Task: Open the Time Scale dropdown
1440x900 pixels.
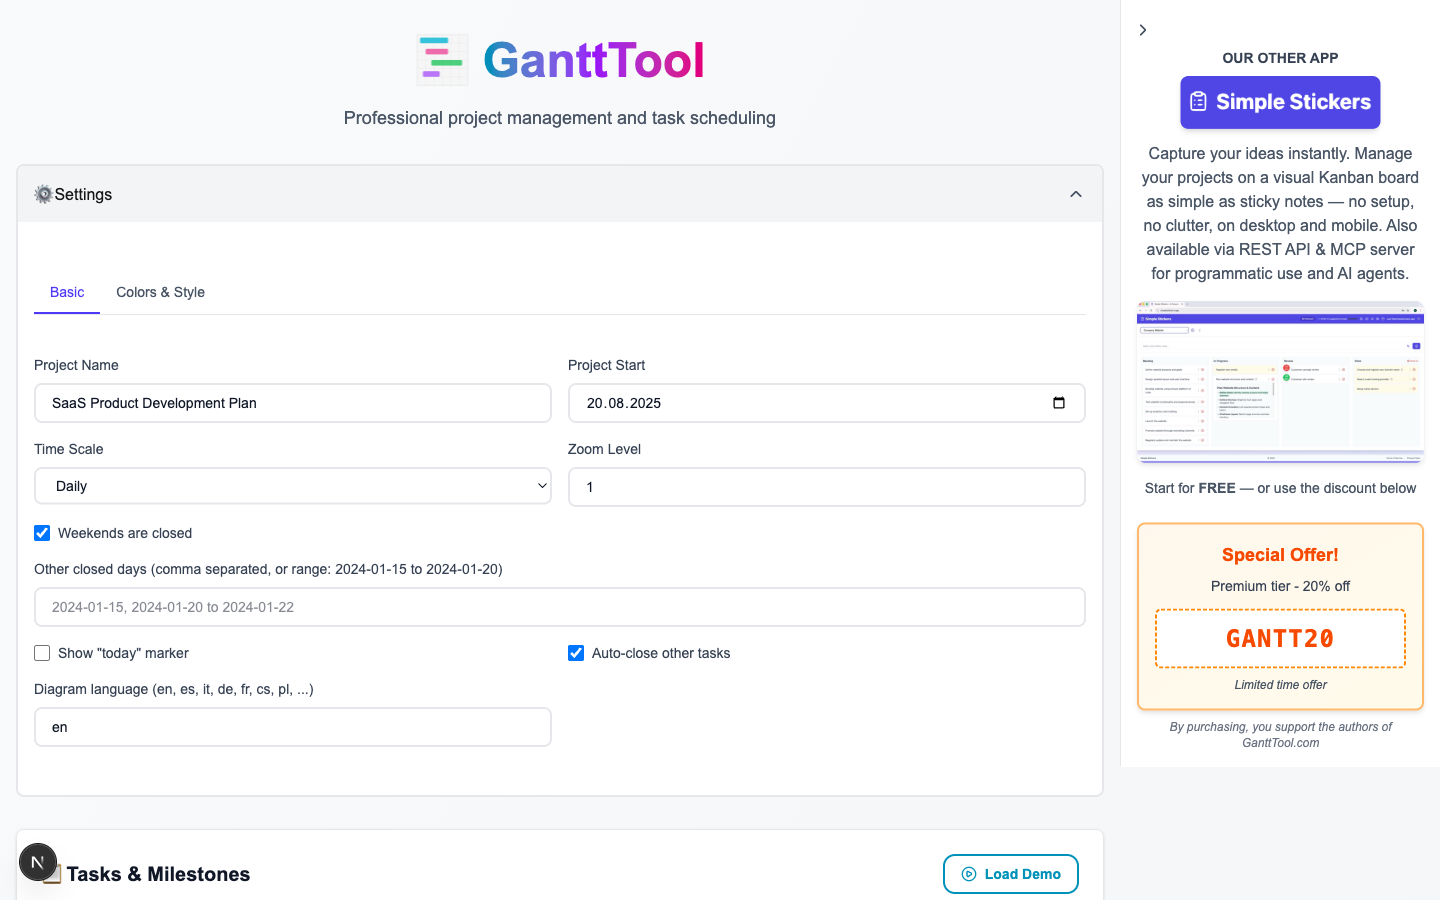Action: coord(293,486)
